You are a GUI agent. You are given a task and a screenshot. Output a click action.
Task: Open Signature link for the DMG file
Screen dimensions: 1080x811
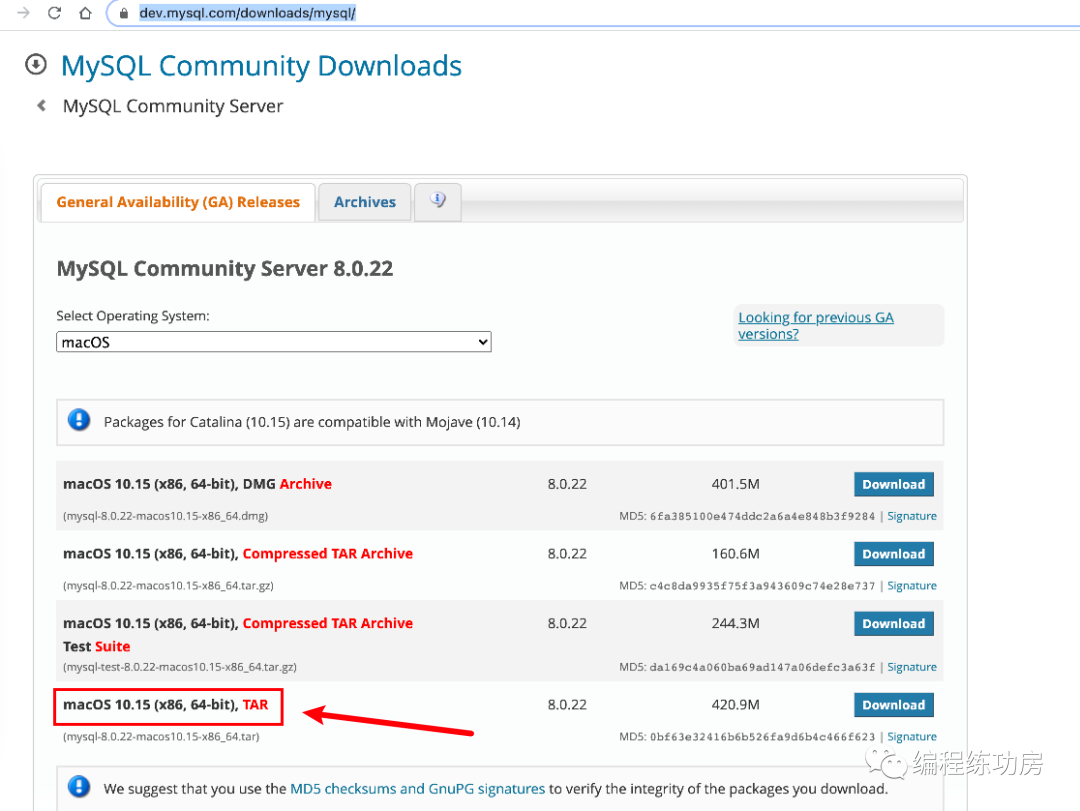[911, 516]
